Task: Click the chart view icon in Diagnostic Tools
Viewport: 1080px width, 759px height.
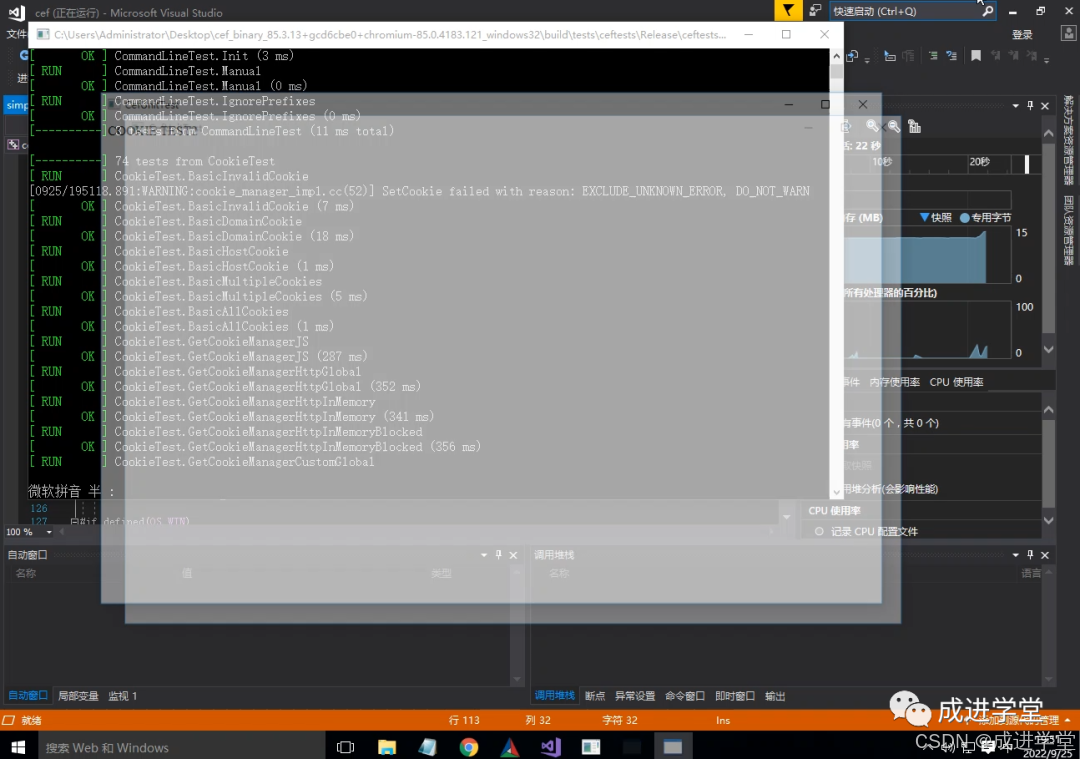Action: tap(915, 127)
